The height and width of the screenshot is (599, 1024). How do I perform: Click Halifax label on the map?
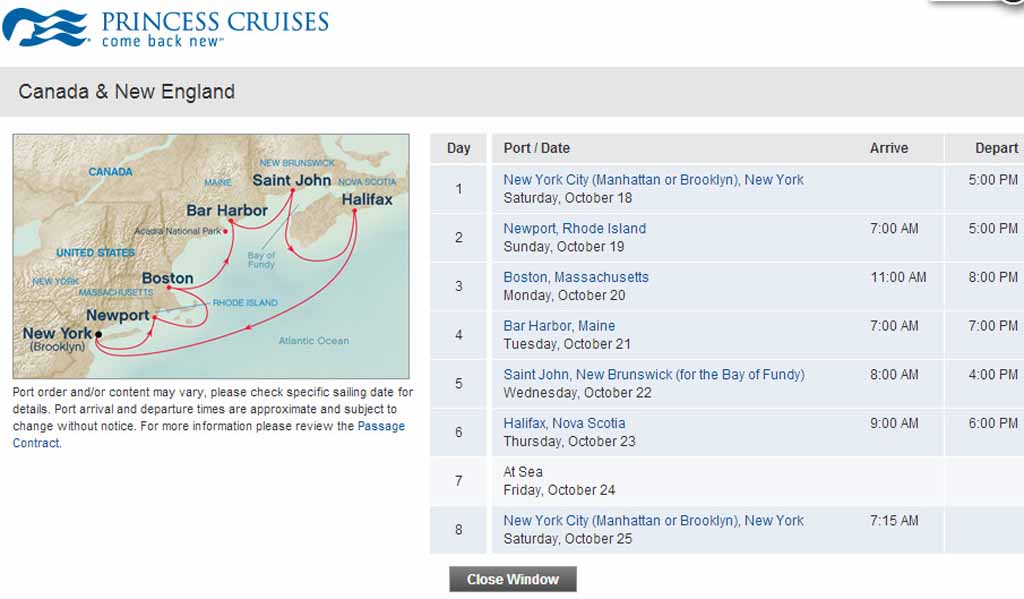click(x=367, y=199)
